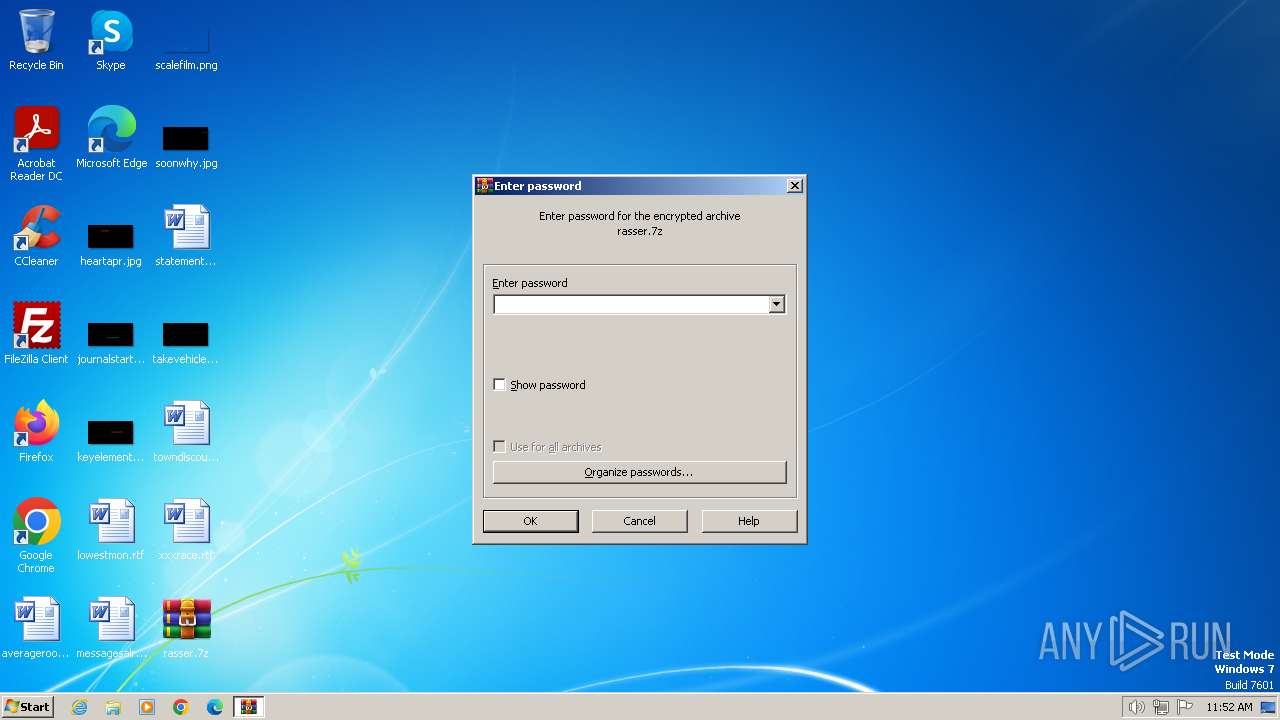The height and width of the screenshot is (720, 1280).
Task: Open Windows Media Player from taskbar
Action: click(x=147, y=707)
